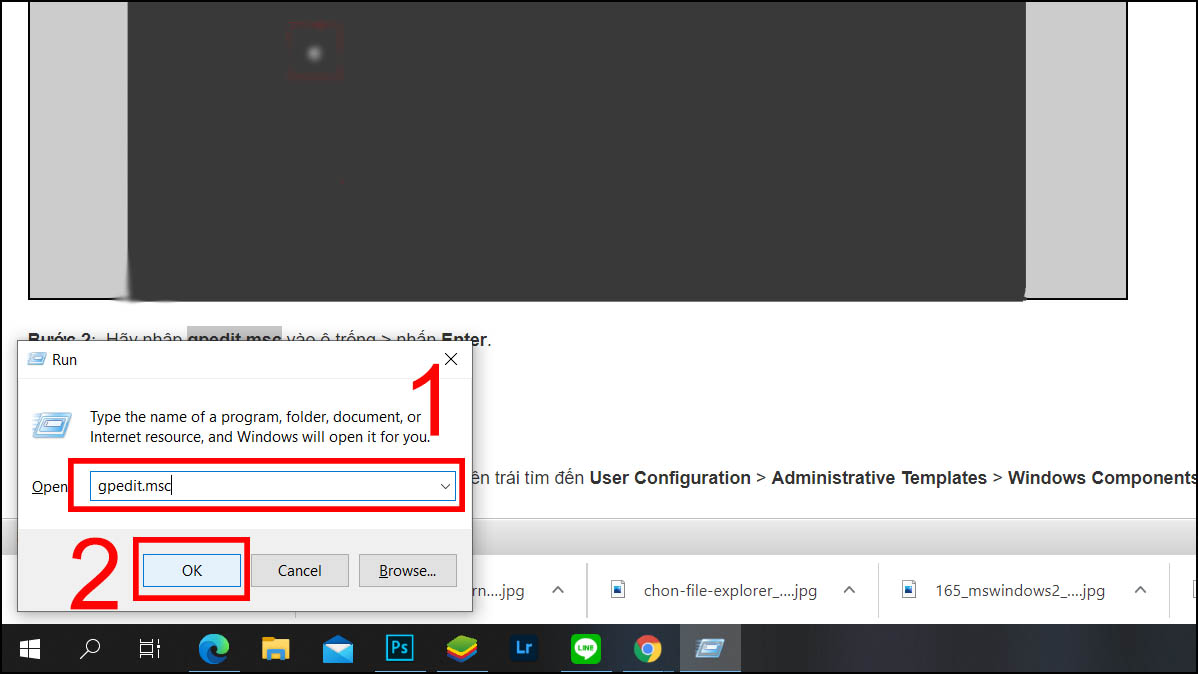Expand the Open field dropdown in Run dialog

445,486
